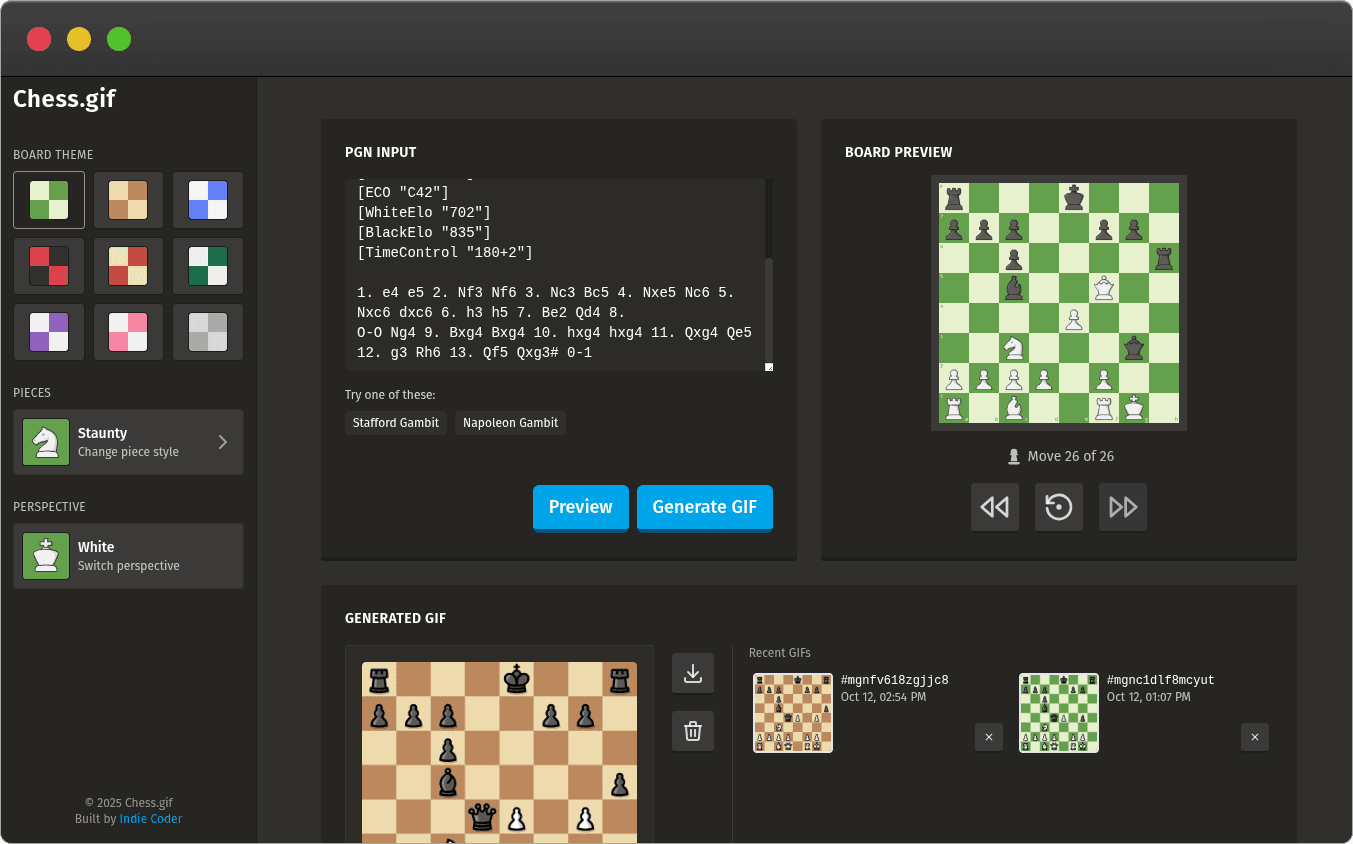Delete the generated GIF with trash icon
Screen dimensions: 1353x844
692,731
